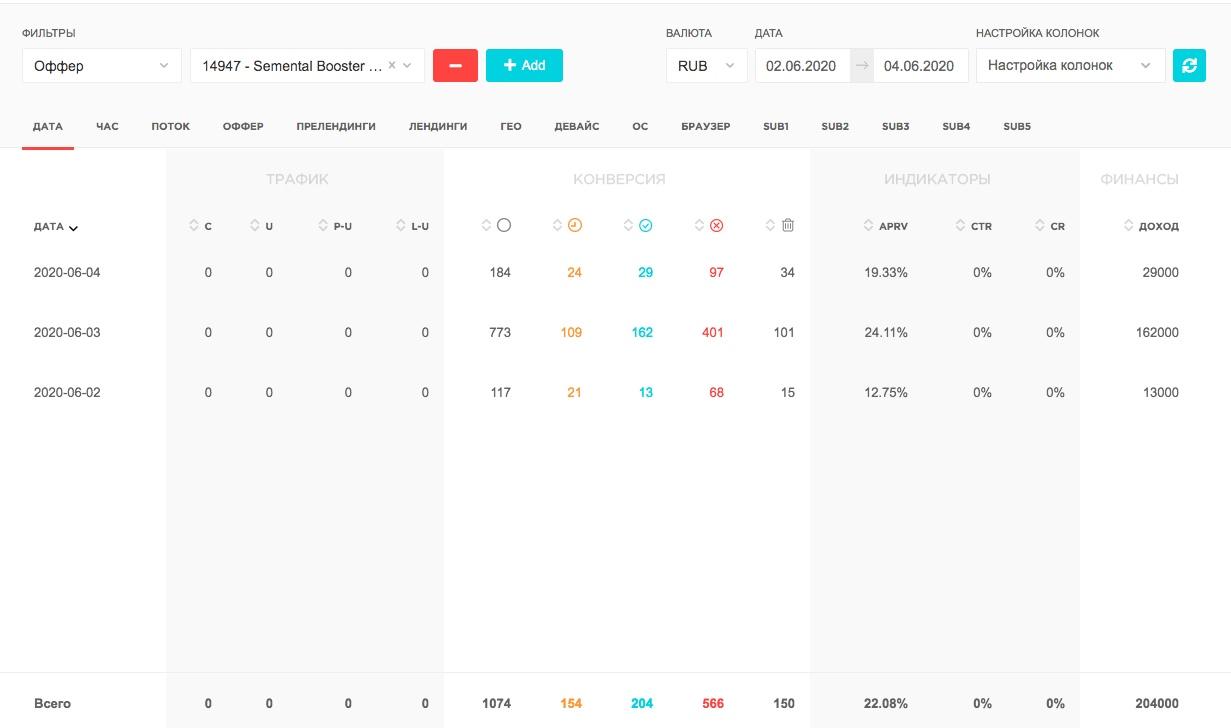Click the green refresh icon button
Screen dimensions: 1231x728
click(1189, 65)
